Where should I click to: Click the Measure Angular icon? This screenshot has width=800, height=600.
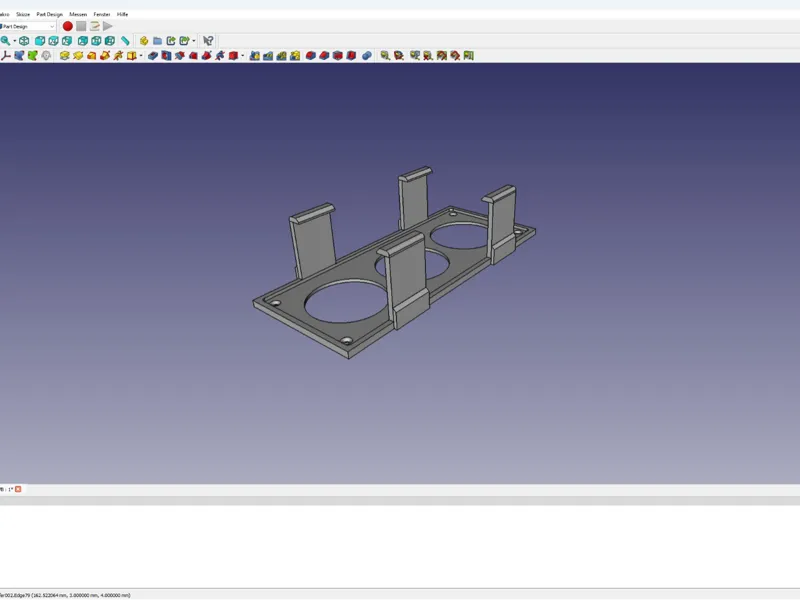pyautogui.click(x=398, y=56)
